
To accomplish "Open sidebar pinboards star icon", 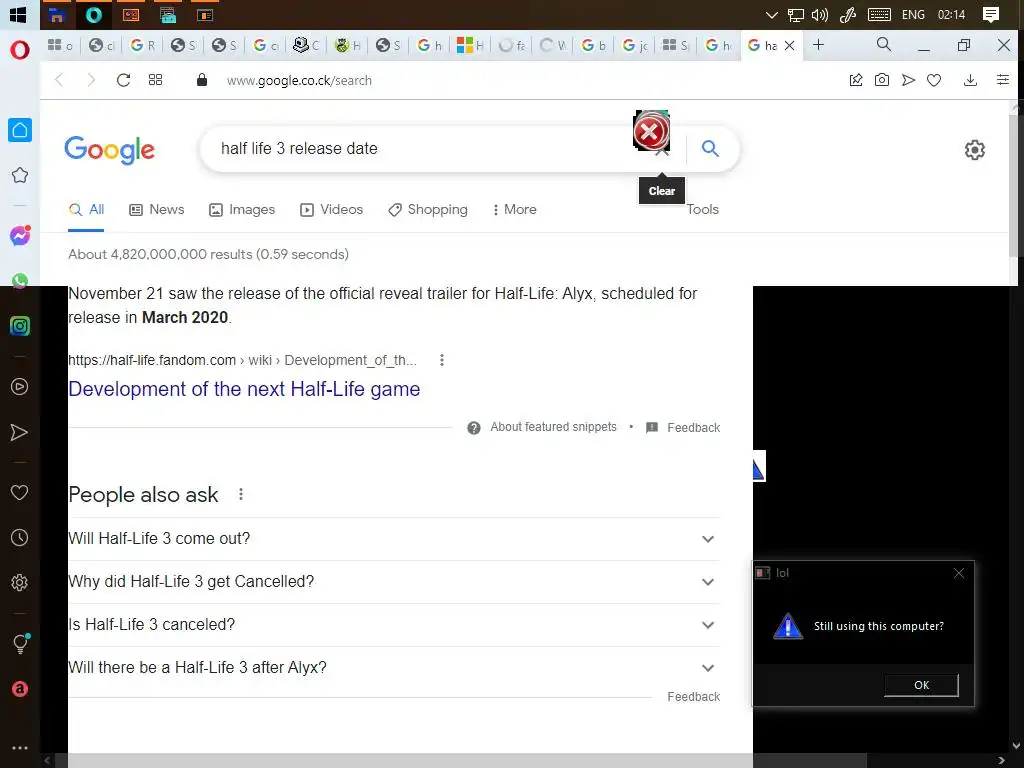I will coord(20,175).
